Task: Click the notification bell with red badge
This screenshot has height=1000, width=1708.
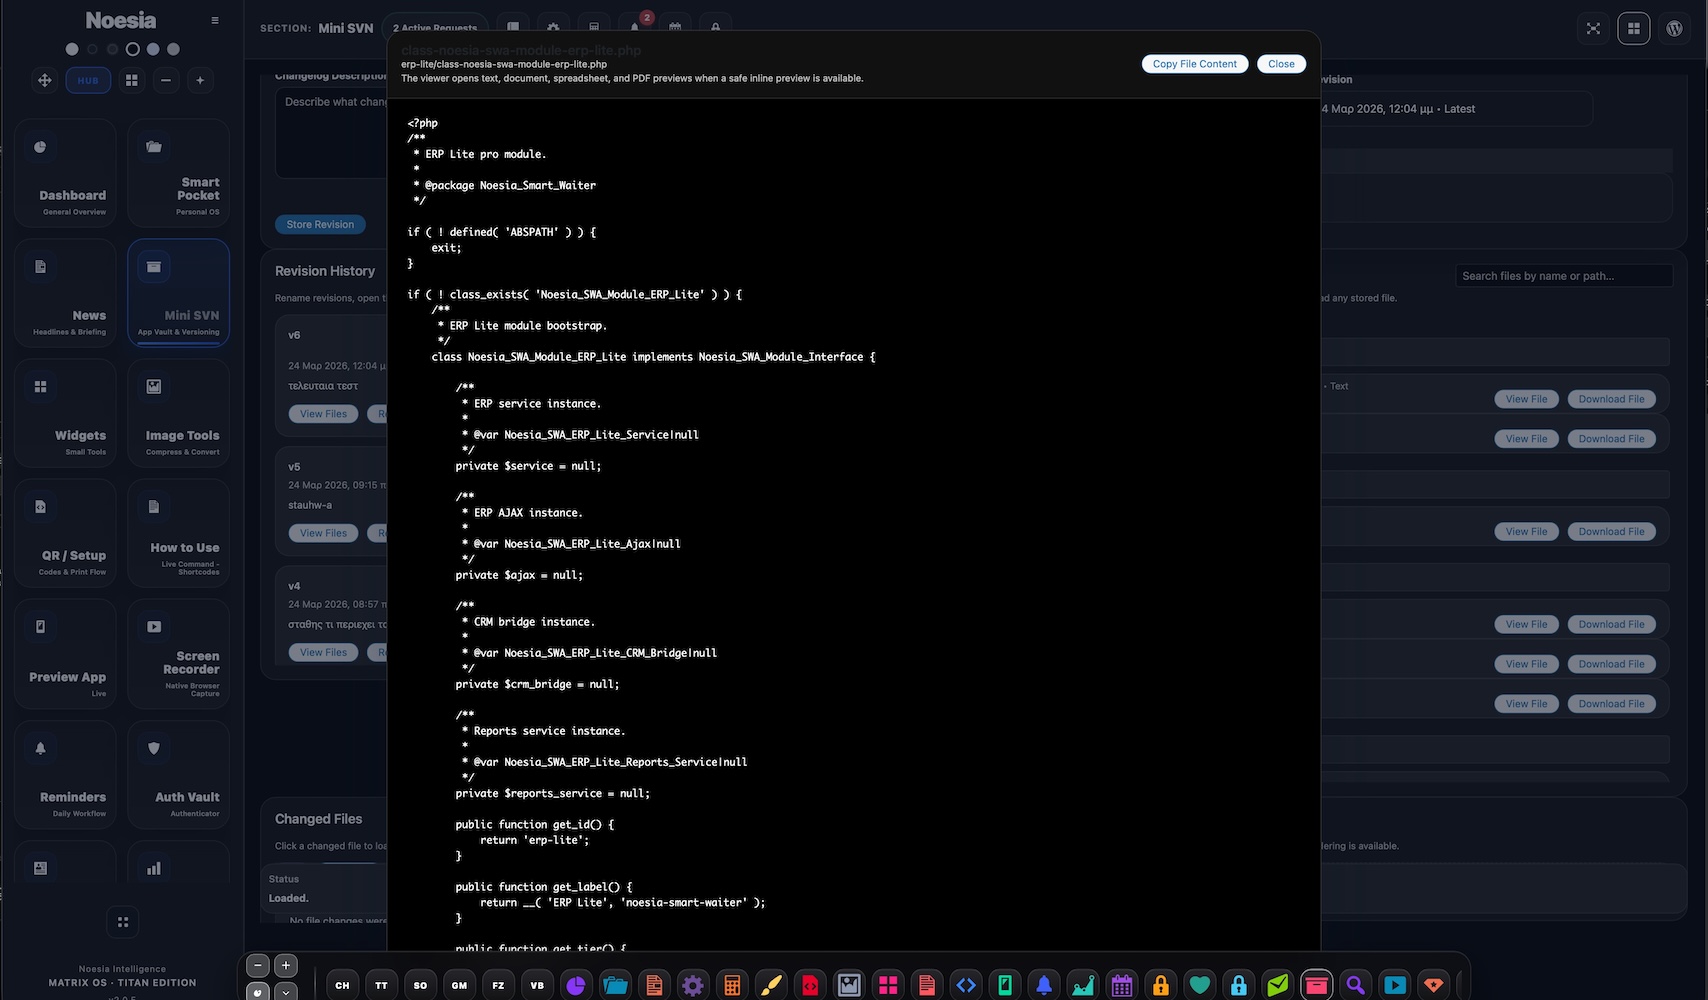Action: click(635, 27)
